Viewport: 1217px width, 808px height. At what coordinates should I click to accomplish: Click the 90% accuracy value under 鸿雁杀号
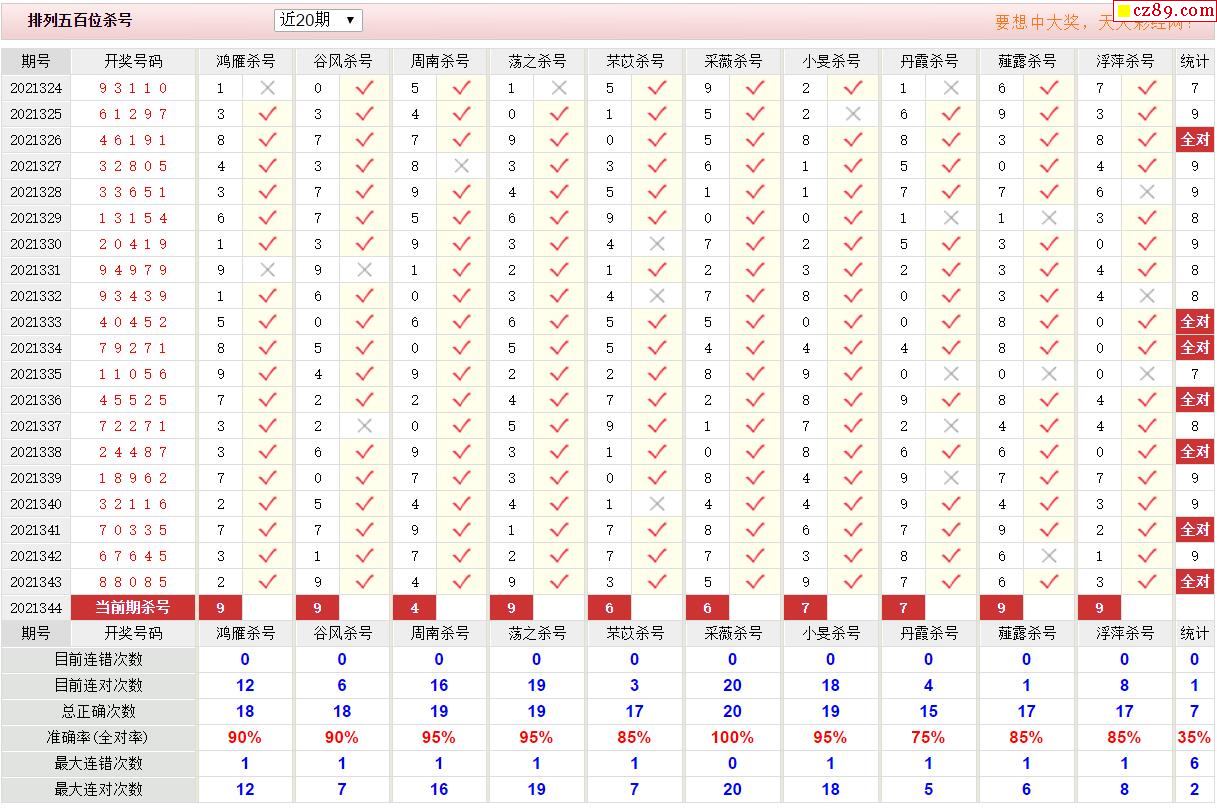pos(245,738)
